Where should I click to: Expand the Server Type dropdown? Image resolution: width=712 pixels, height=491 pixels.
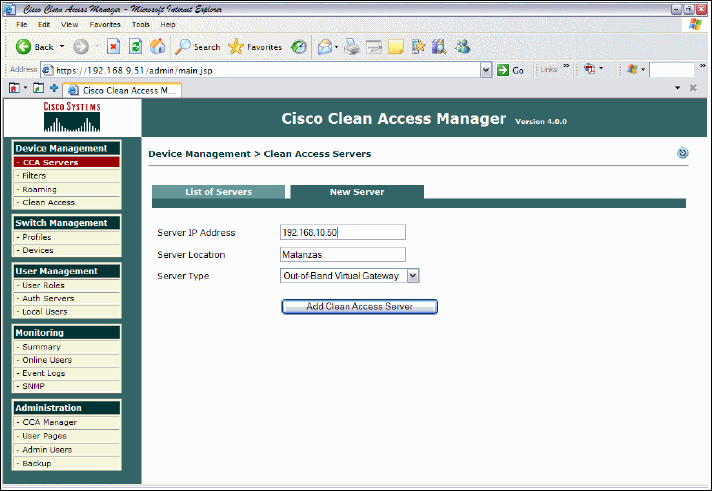point(413,276)
